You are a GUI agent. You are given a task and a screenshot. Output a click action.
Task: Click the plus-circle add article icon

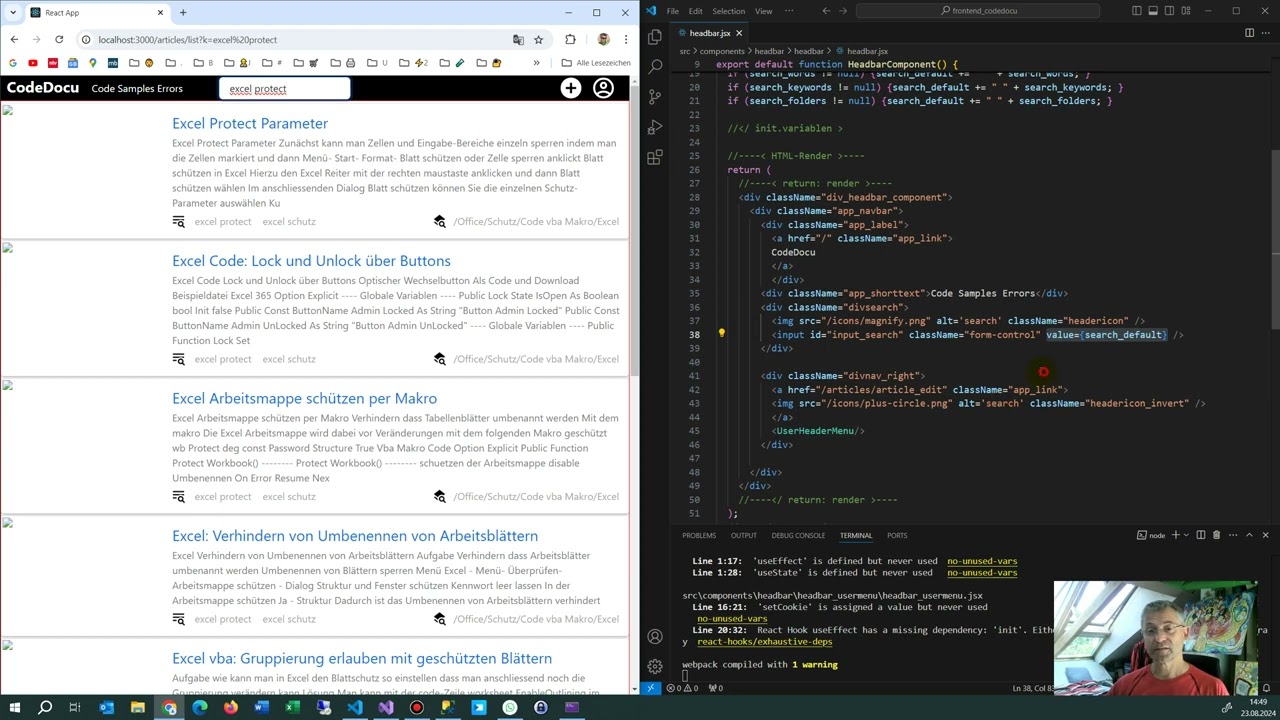tap(570, 88)
